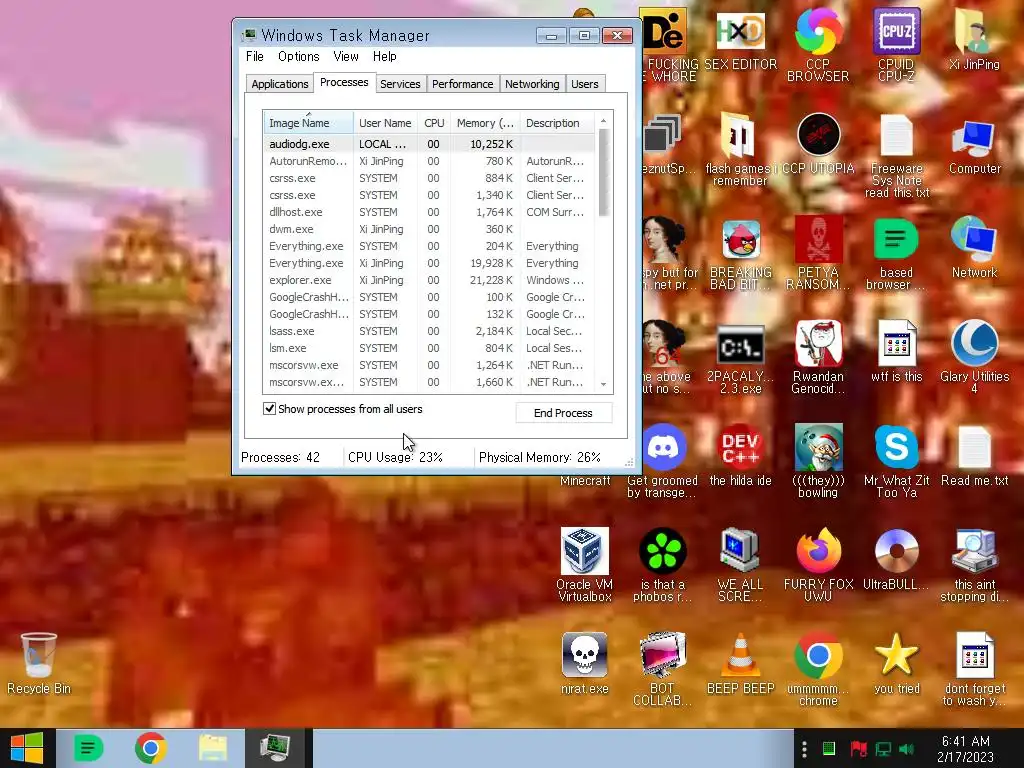This screenshot has width=1024, height=768.
Task: Select the audiodg.exe process row
Action: tap(428, 144)
